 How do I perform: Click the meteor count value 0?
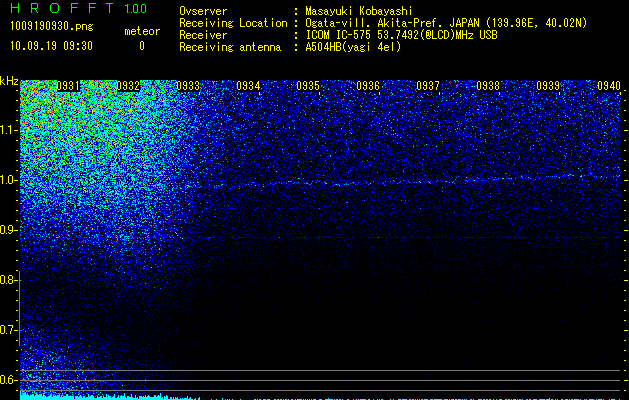142,46
